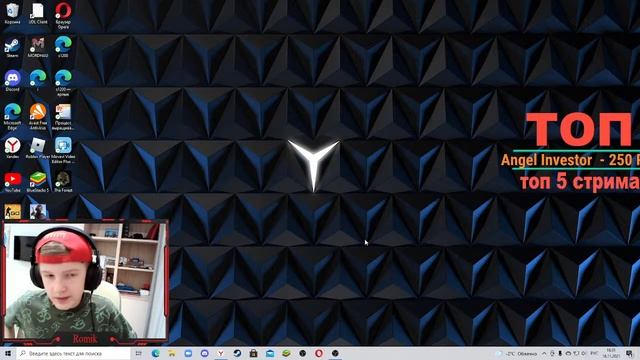
Task: Open BlueStacks from the taskbar
Action: (x=286, y=353)
